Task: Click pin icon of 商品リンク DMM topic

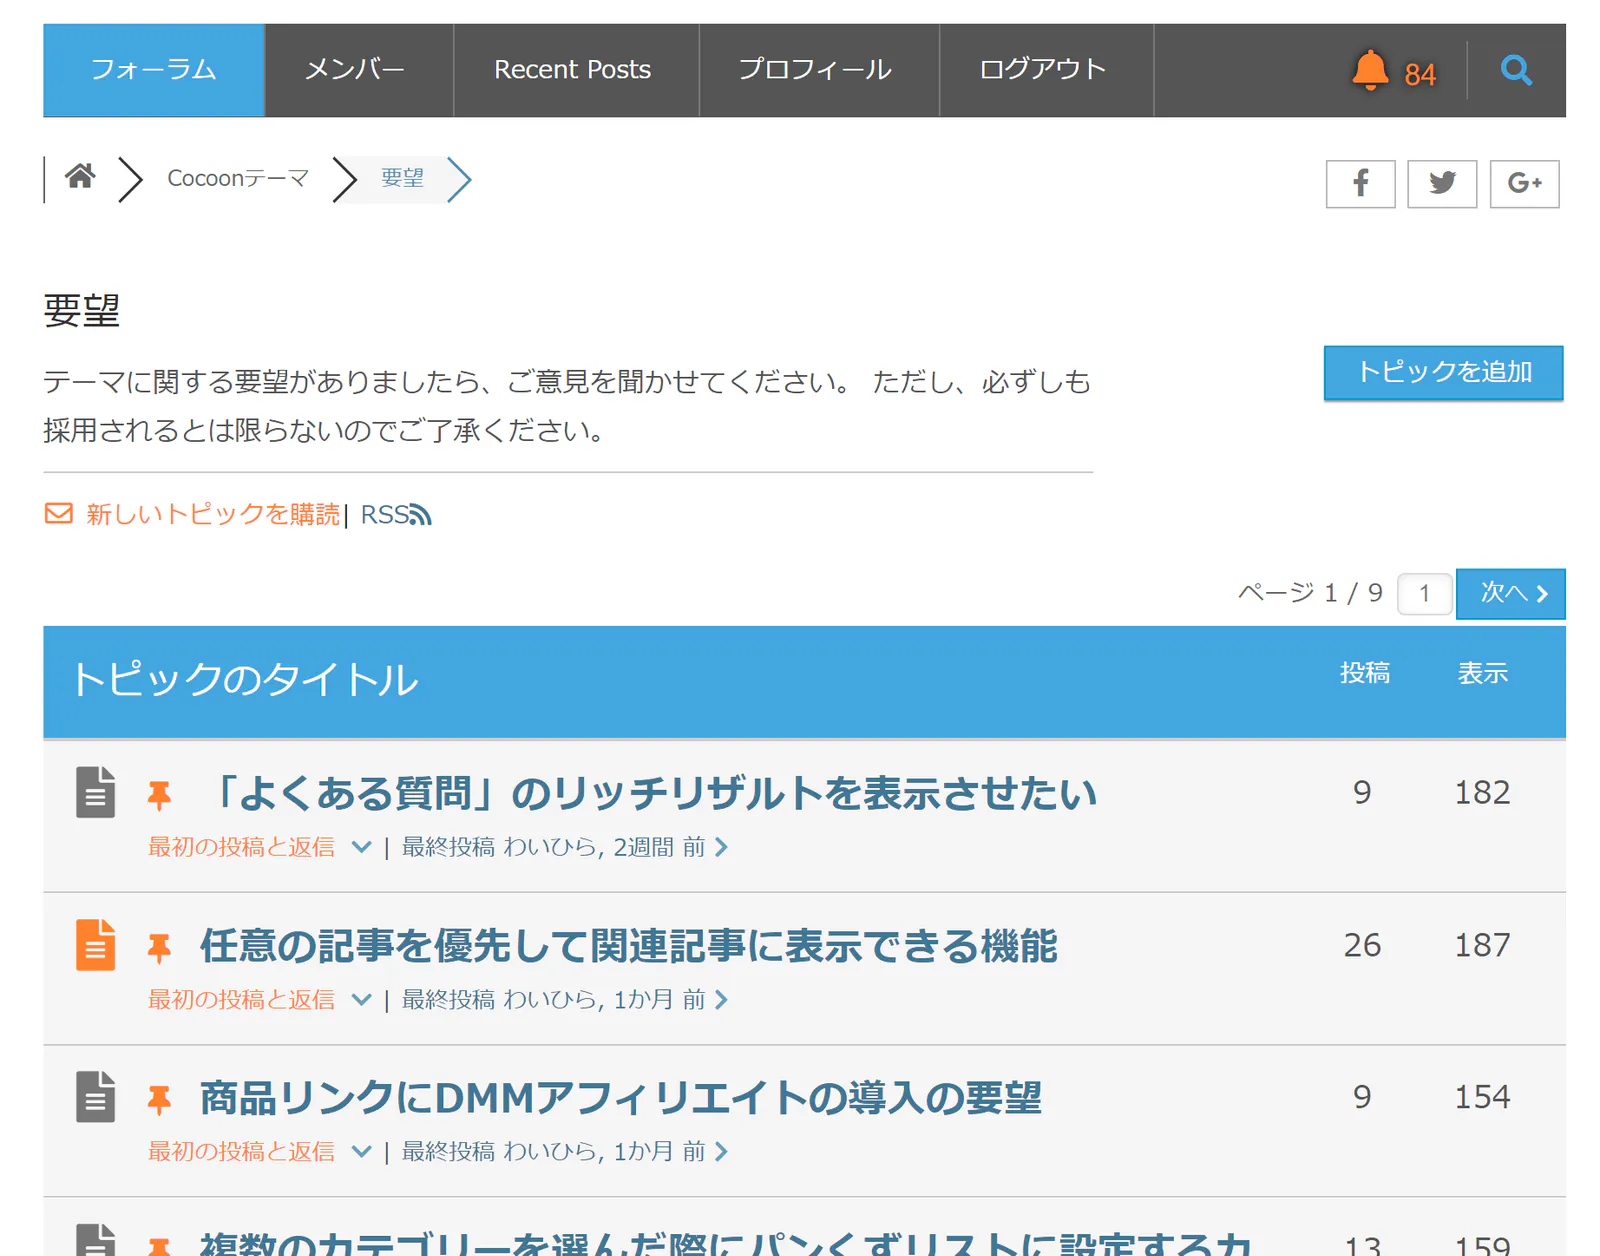Action: [159, 1100]
